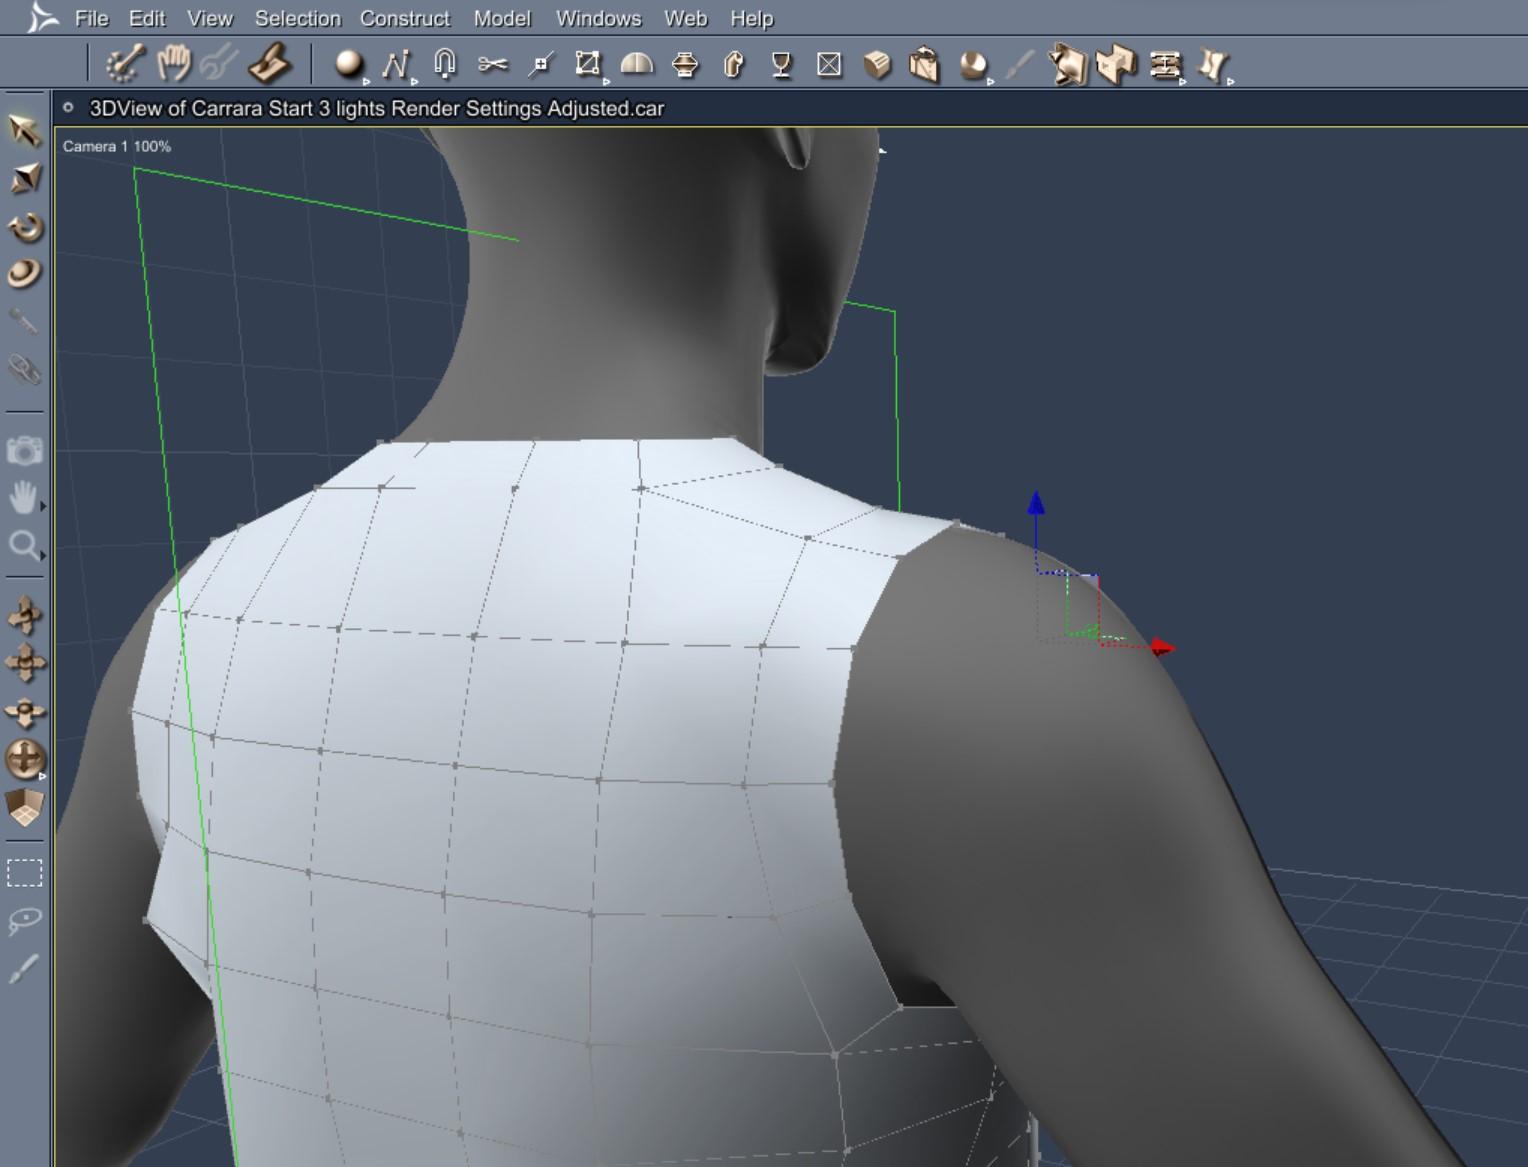This screenshot has width=1528, height=1167.
Task: Expand the Polyline tool flyout arrow
Action: (x=414, y=82)
